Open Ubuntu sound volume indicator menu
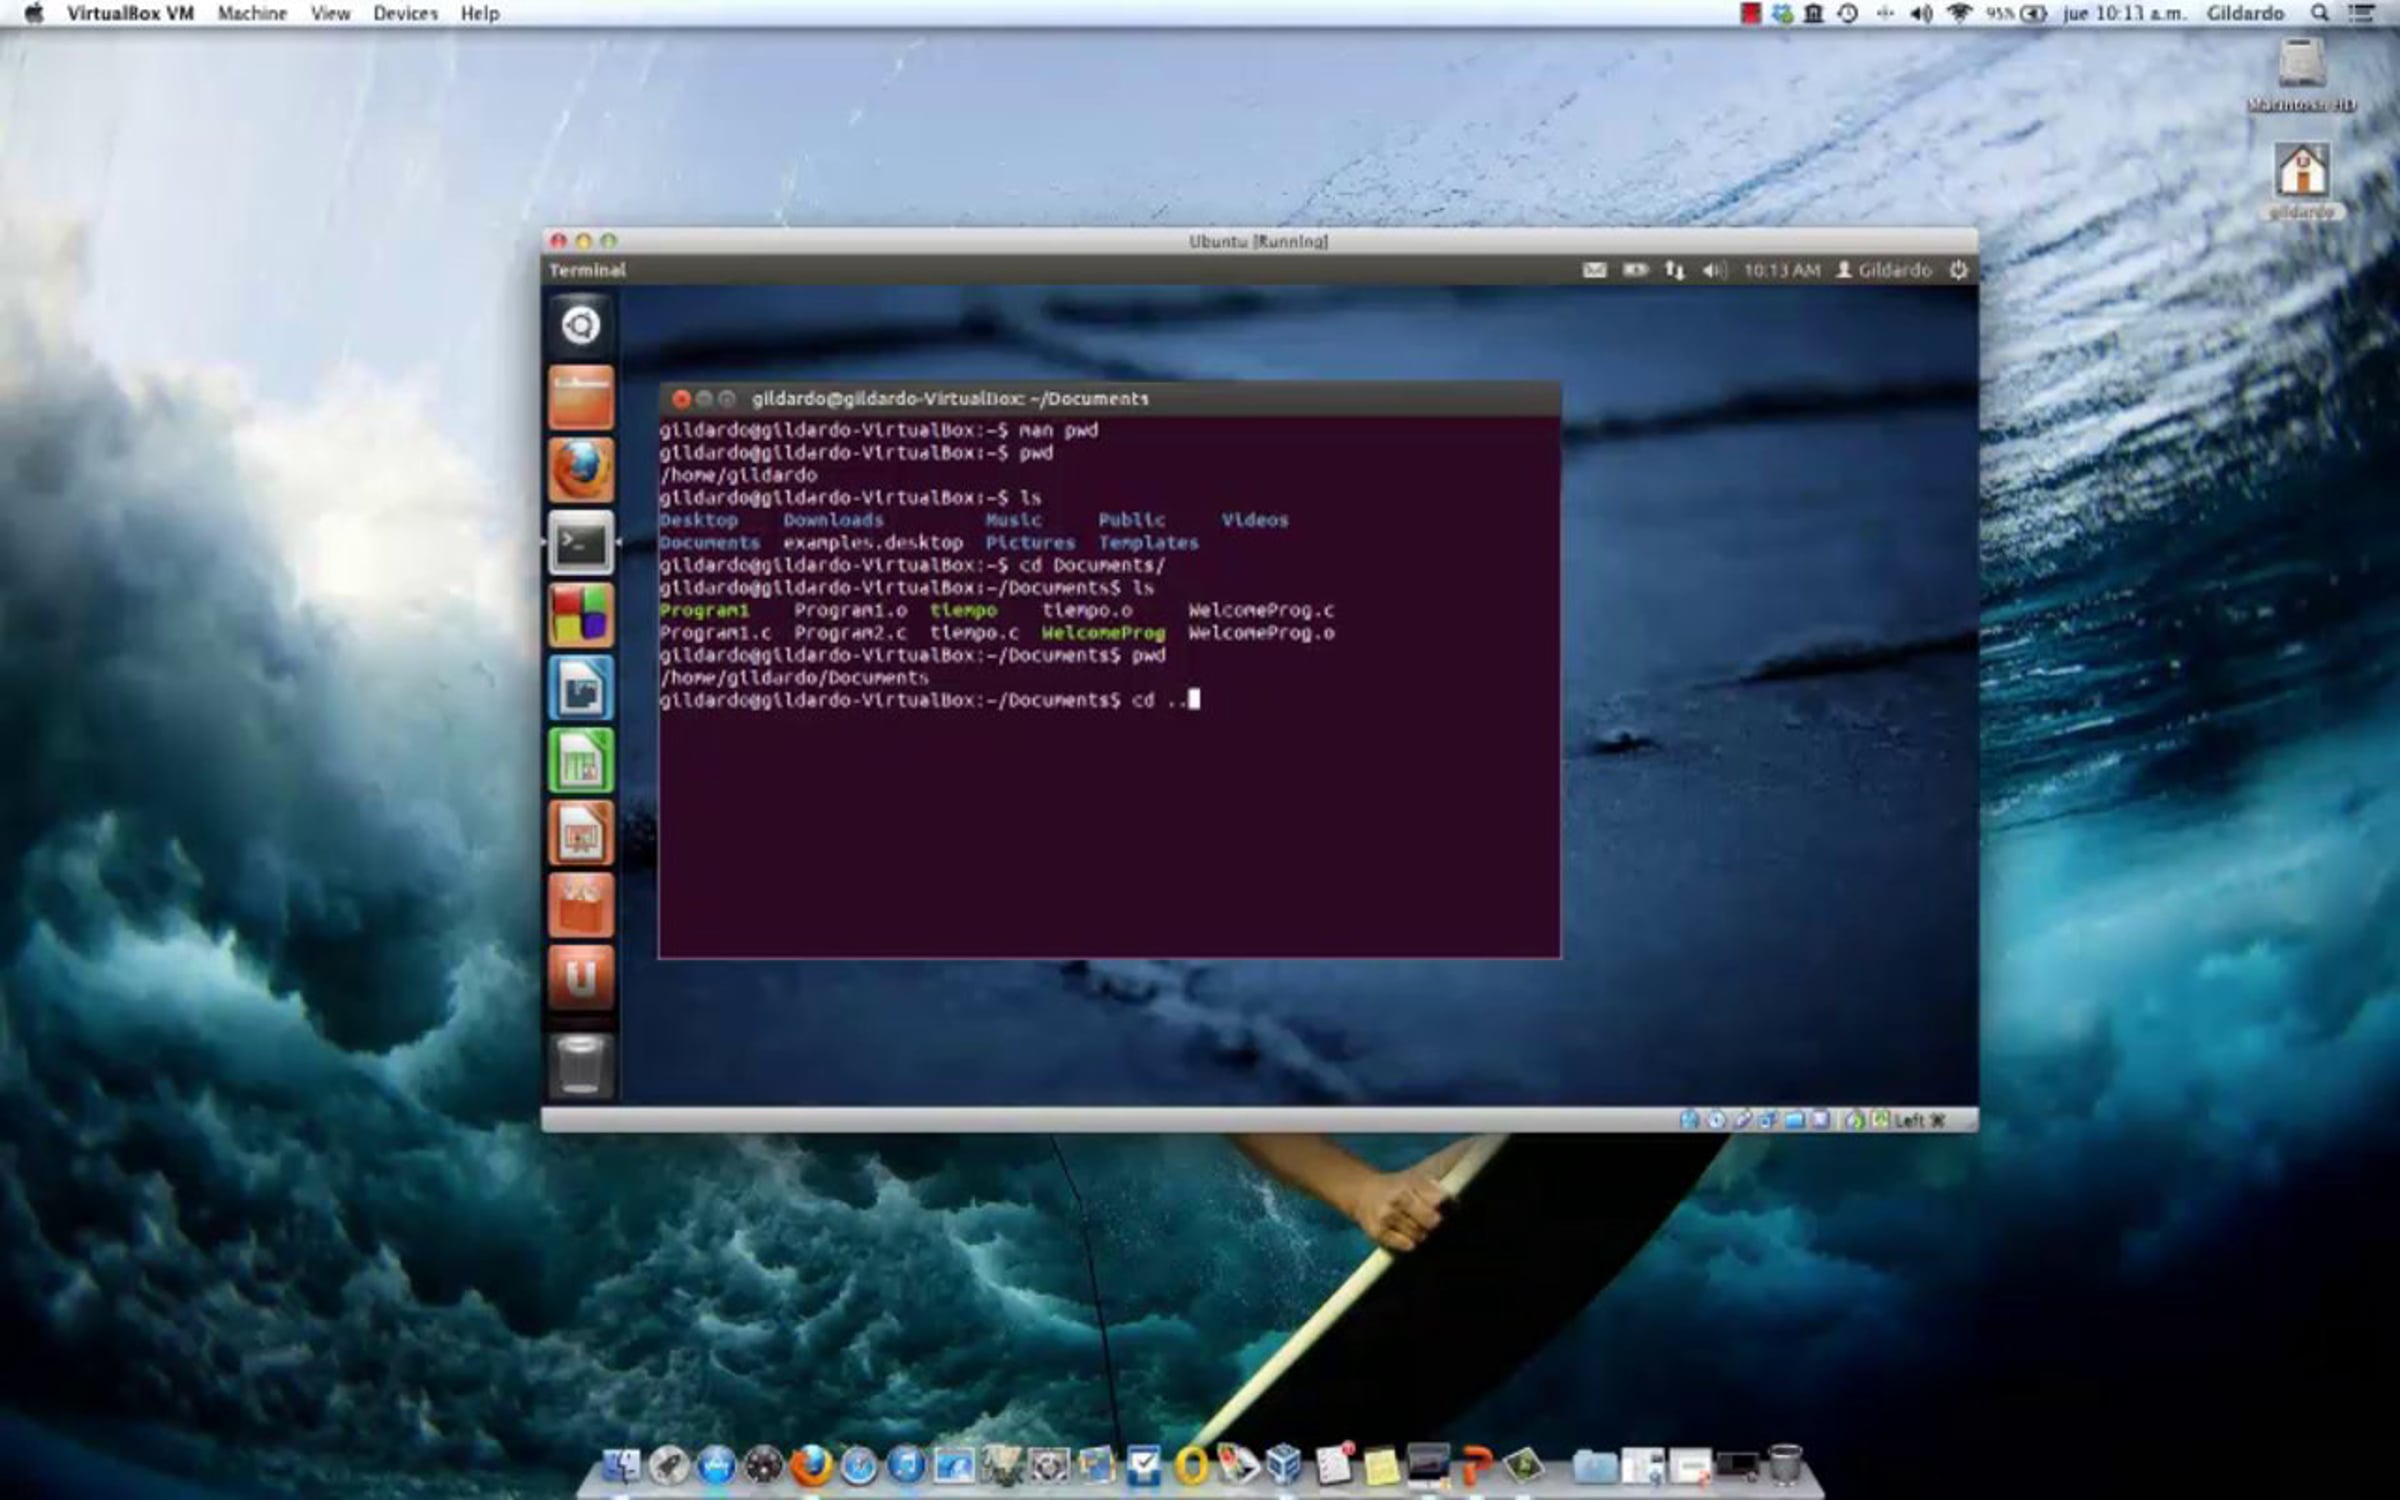2400x1500 pixels. [1714, 270]
